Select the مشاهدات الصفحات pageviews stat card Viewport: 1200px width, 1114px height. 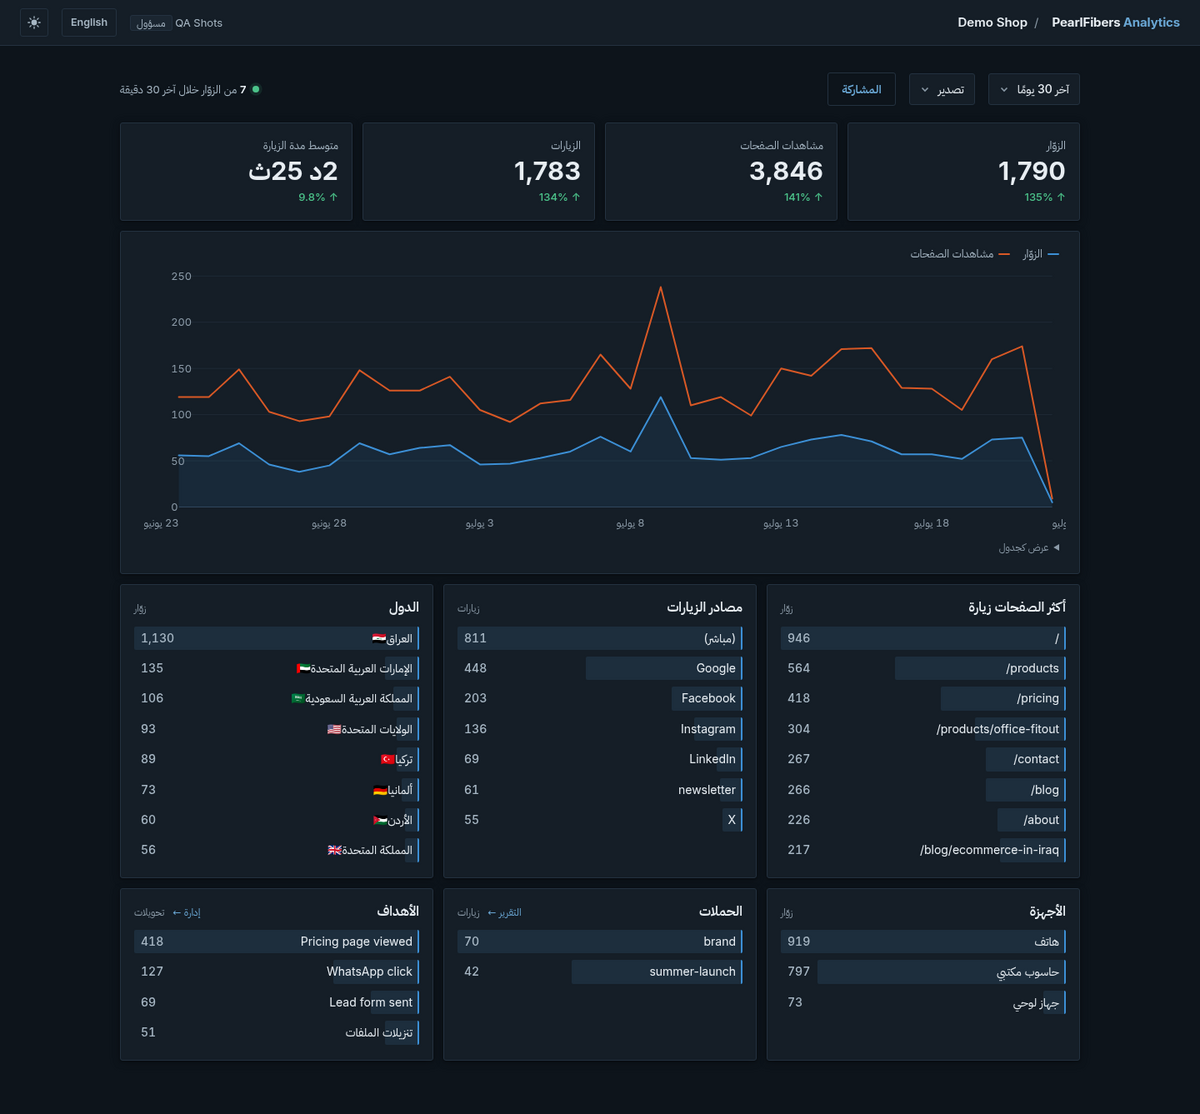[720, 171]
